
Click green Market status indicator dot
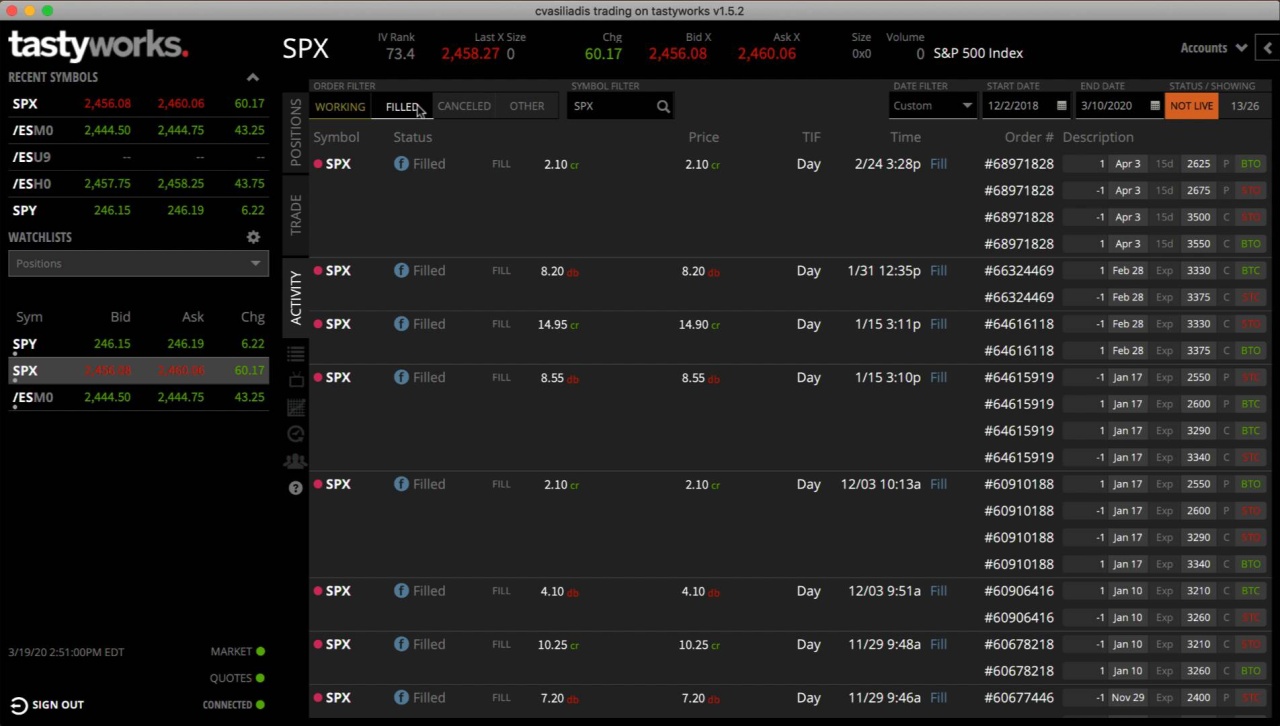click(260, 652)
